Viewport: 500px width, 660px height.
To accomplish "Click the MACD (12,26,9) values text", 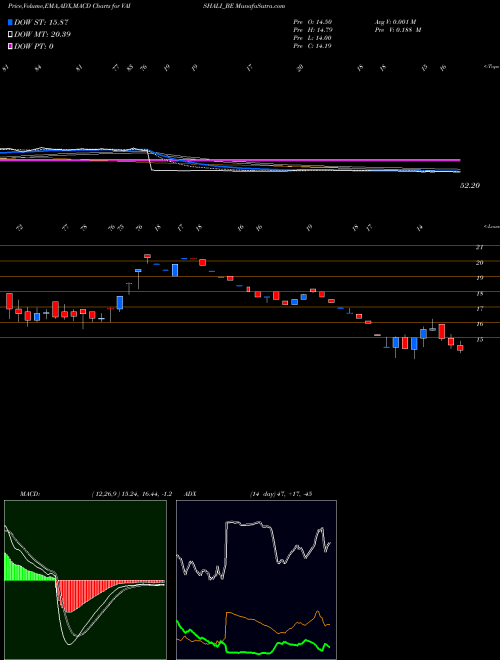I will tap(131, 494).
